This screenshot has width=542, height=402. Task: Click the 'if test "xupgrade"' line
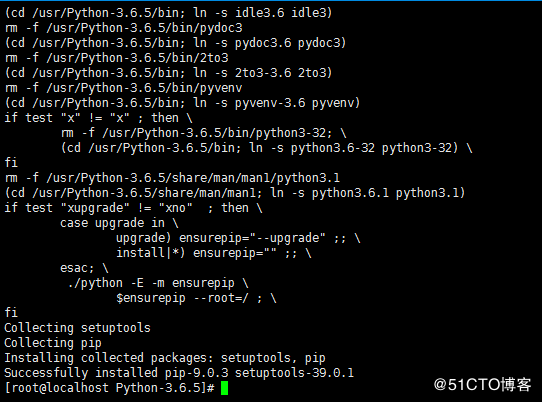[133, 208]
